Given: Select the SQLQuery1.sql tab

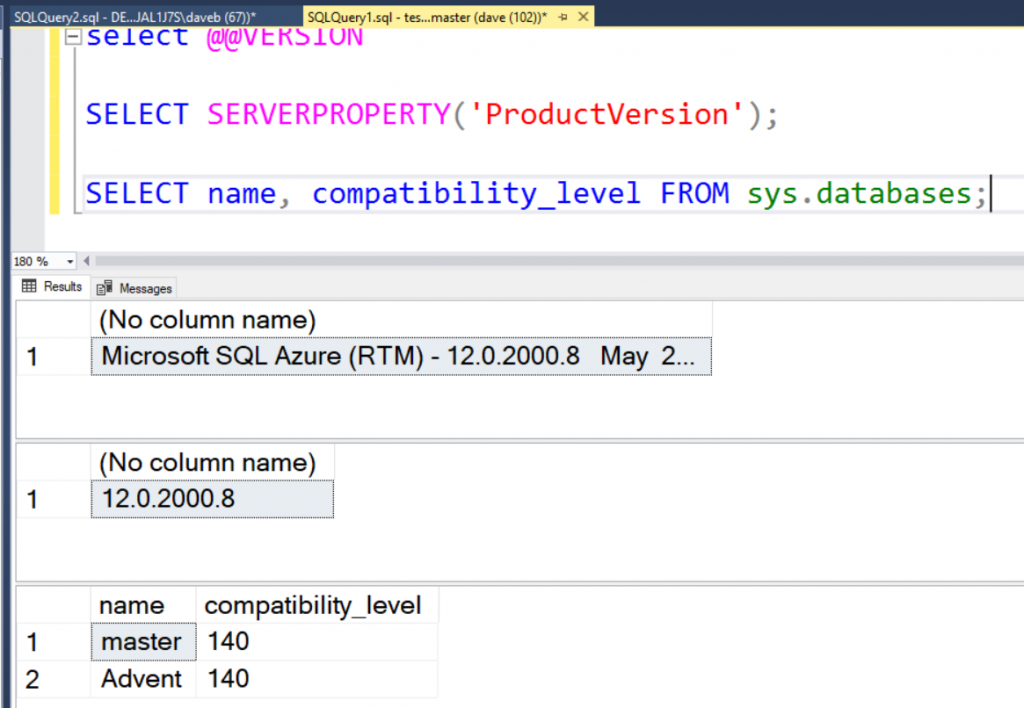Looking at the screenshot, I should point(430,17).
